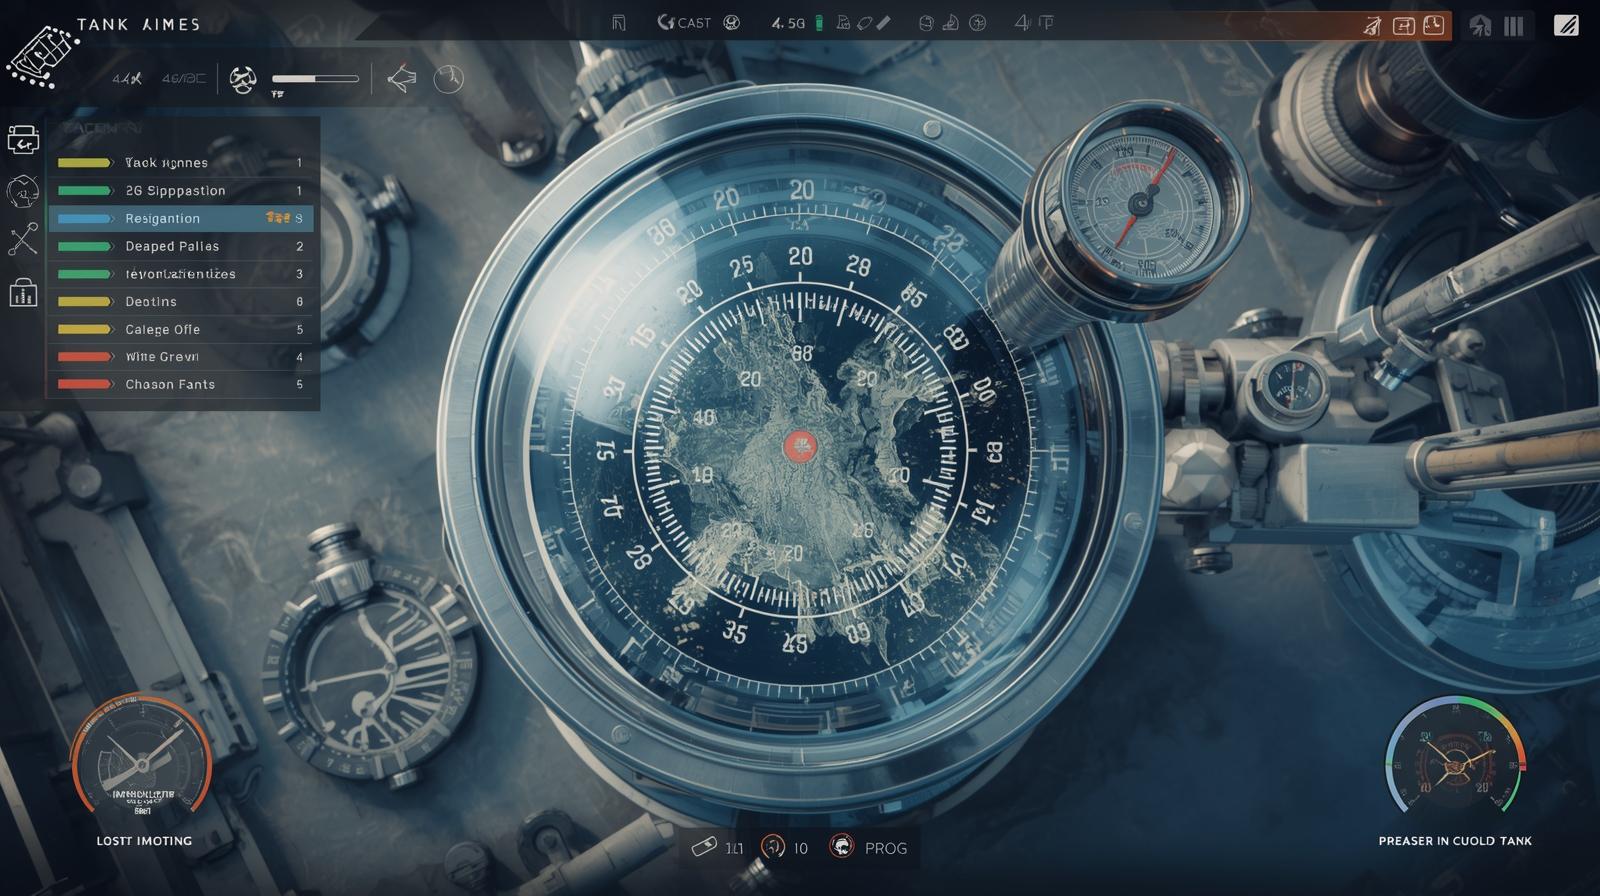Click the clock icon in orange top bar

pyautogui.click(x=1434, y=26)
